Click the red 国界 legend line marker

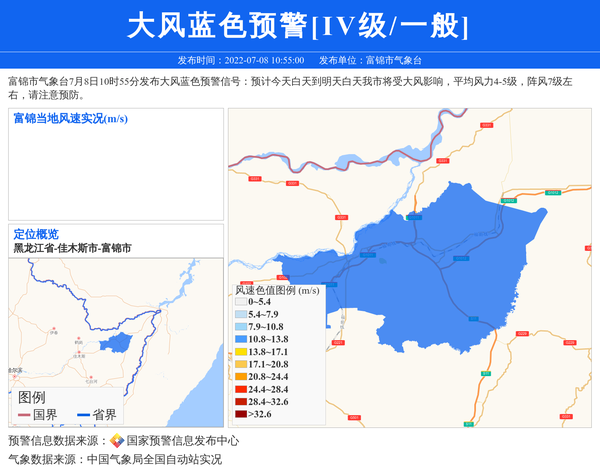[24, 415]
